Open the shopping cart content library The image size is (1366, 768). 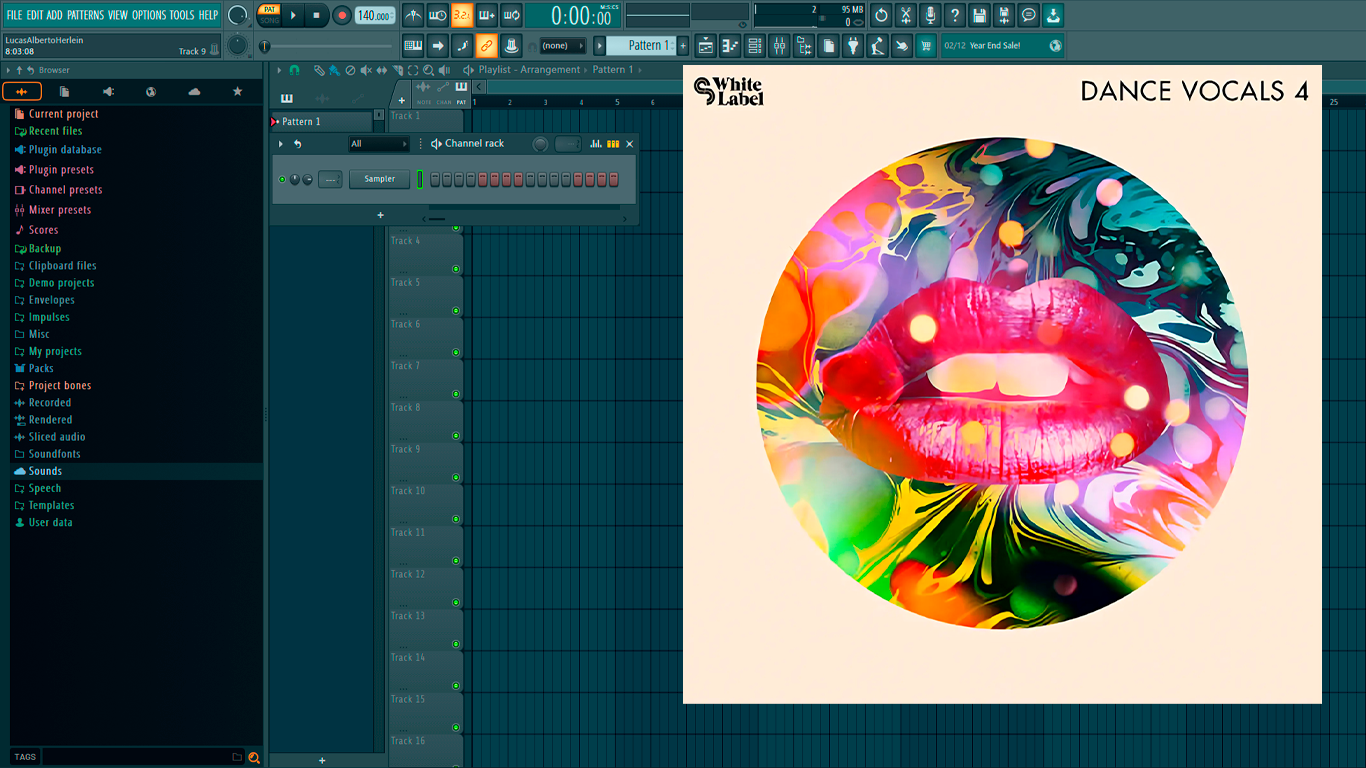pos(926,45)
